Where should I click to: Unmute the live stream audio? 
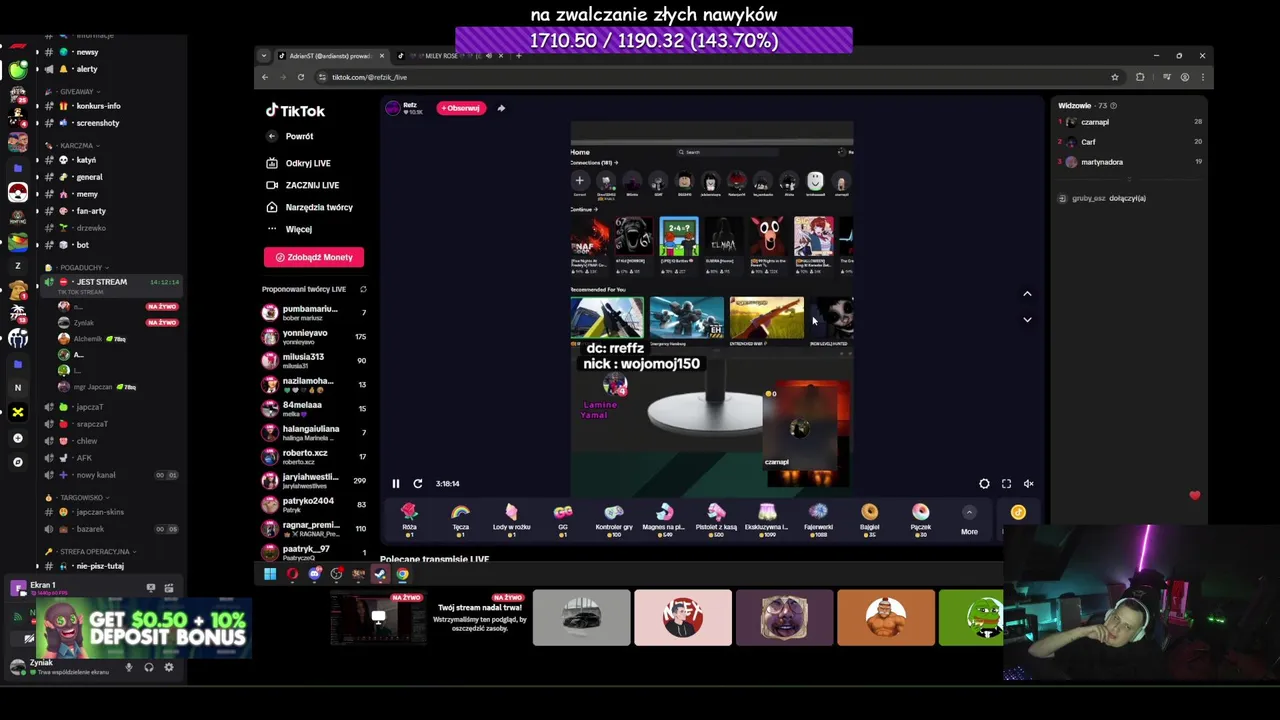point(1028,484)
